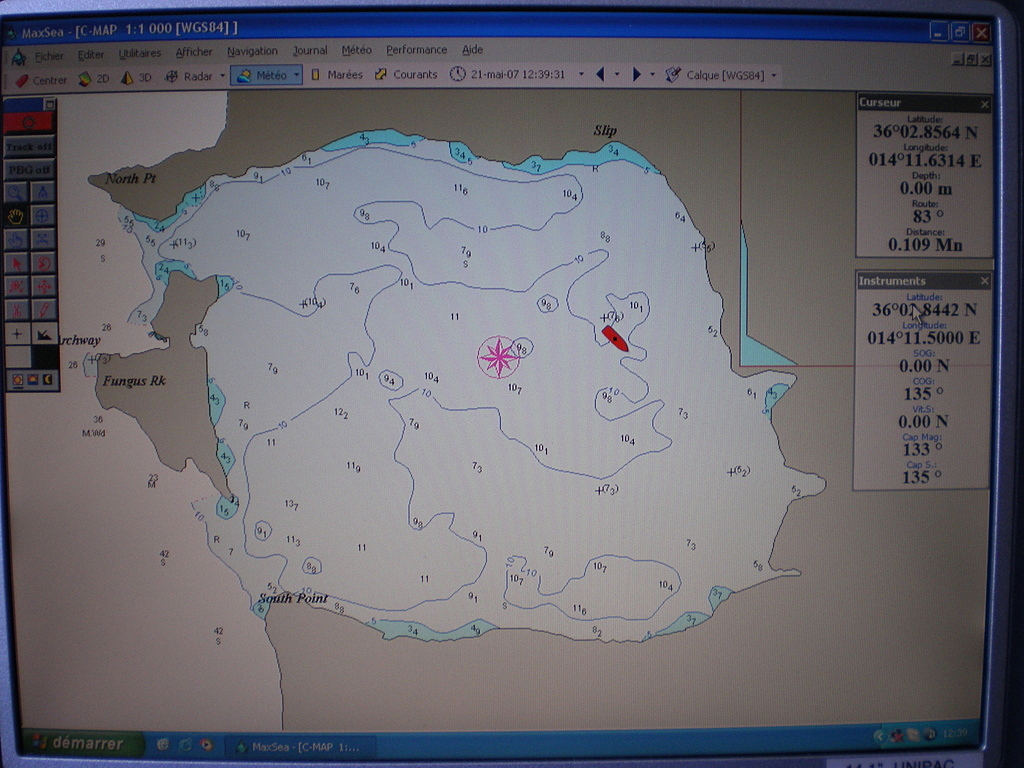
Task: Open the Fichier menu
Action: point(49,56)
